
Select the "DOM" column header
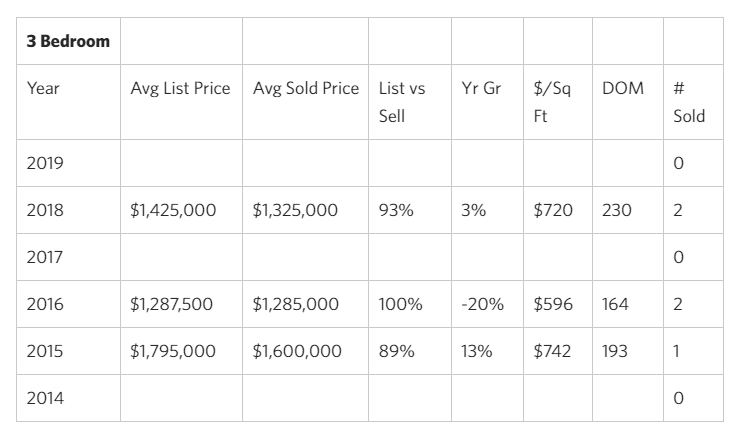tap(623, 89)
